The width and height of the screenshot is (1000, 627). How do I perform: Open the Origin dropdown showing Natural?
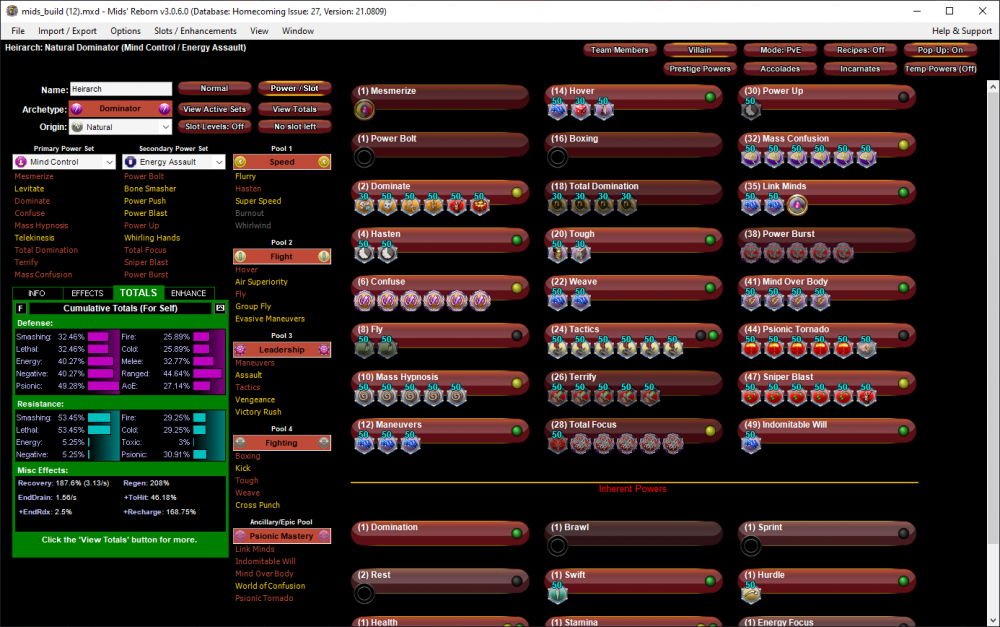tap(120, 127)
